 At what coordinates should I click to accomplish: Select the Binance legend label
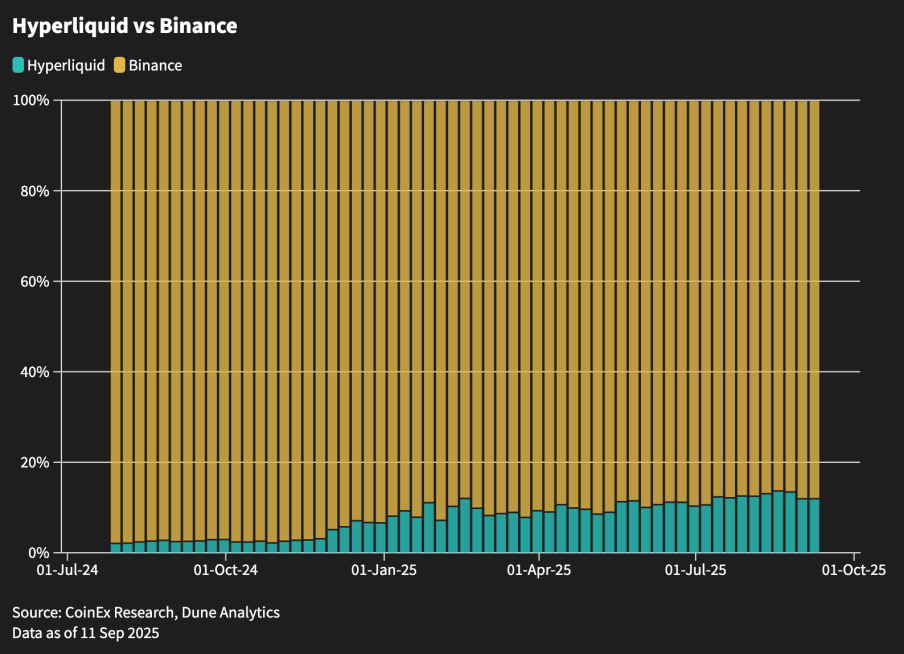(155, 65)
